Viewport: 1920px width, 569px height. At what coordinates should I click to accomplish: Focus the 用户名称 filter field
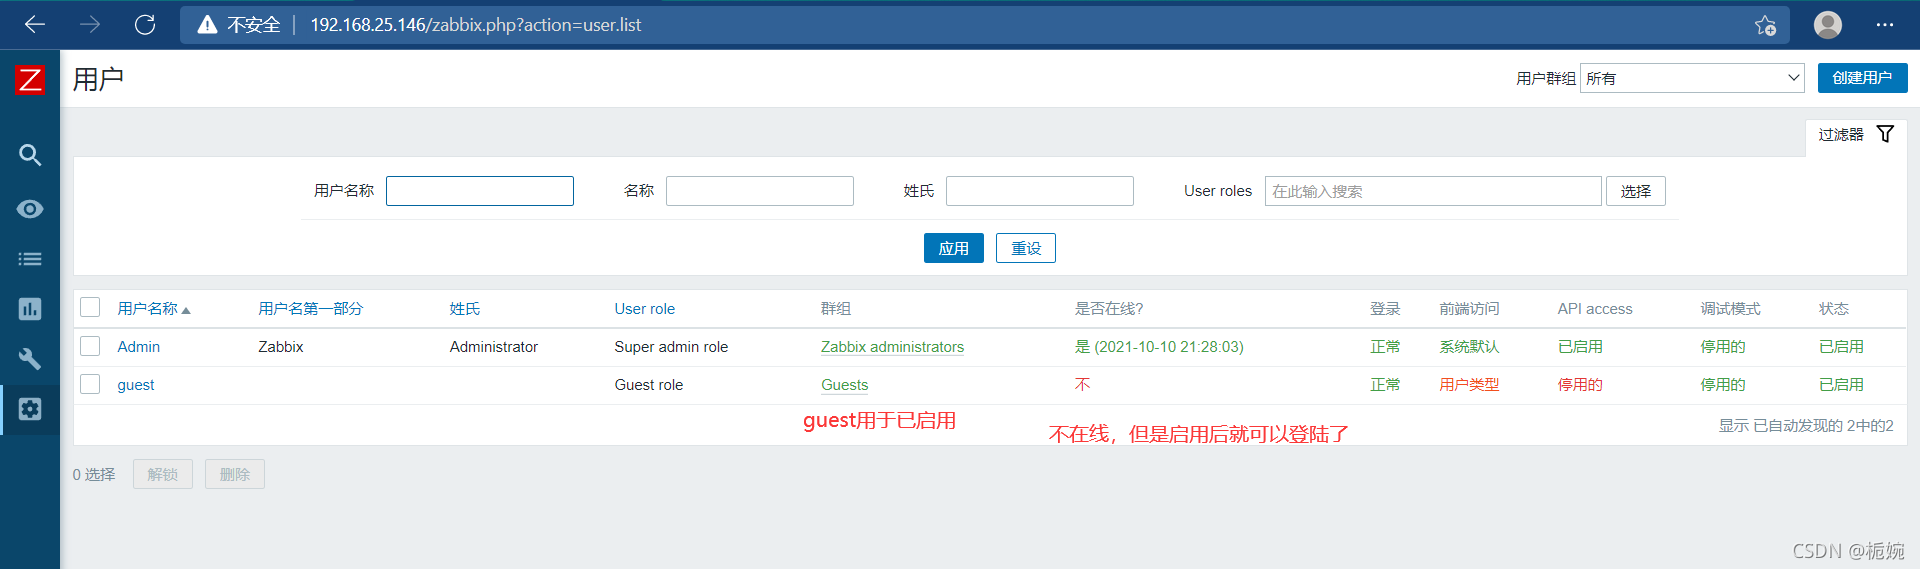tap(480, 191)
